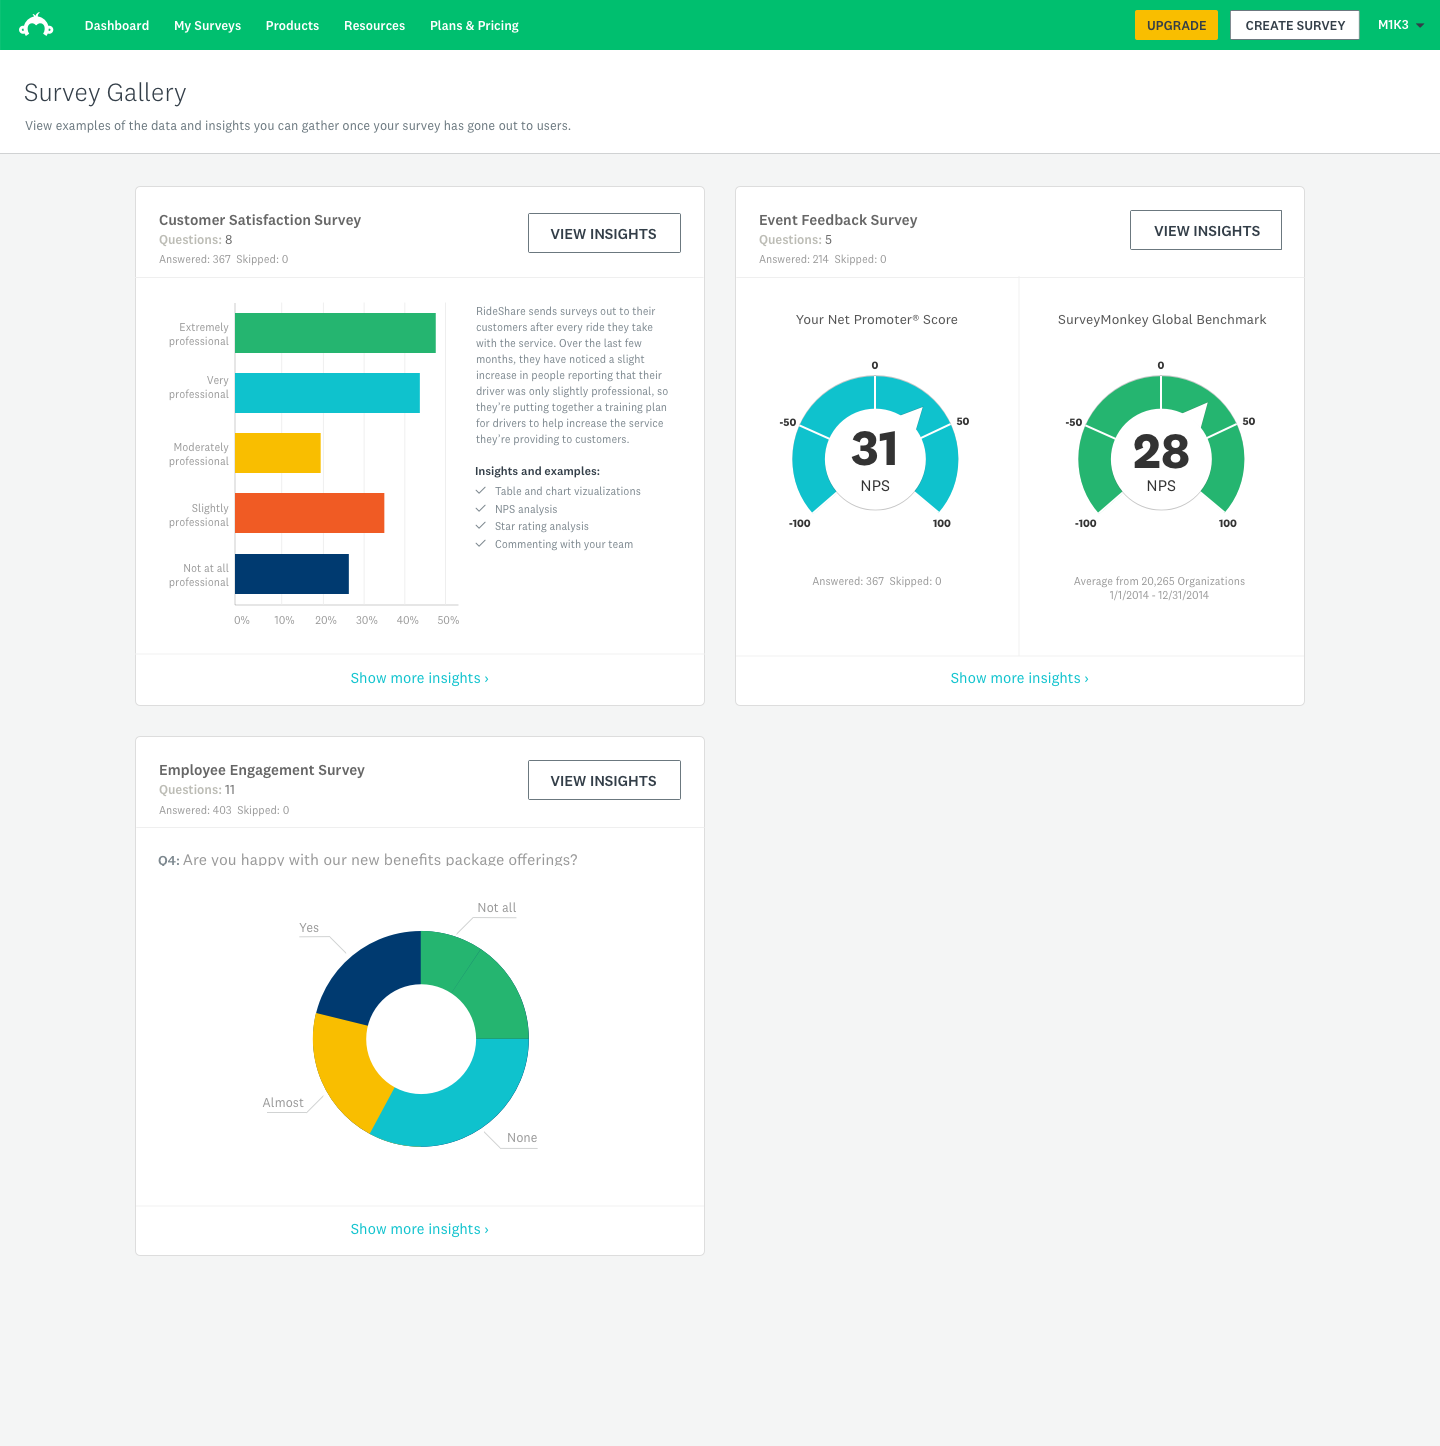Click the SurveyMonkey logo icon
Viewport: 1440px width, 1446px height.
(x=37, y=25)
